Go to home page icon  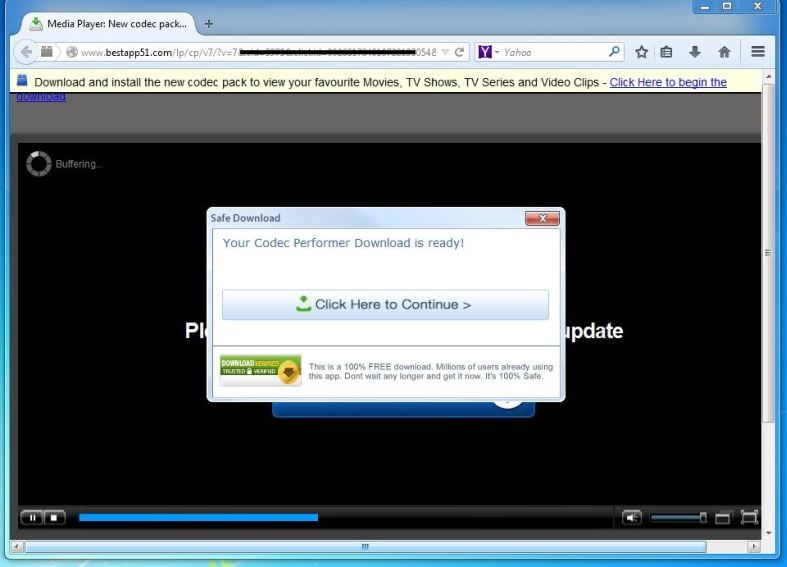[724, 52]
